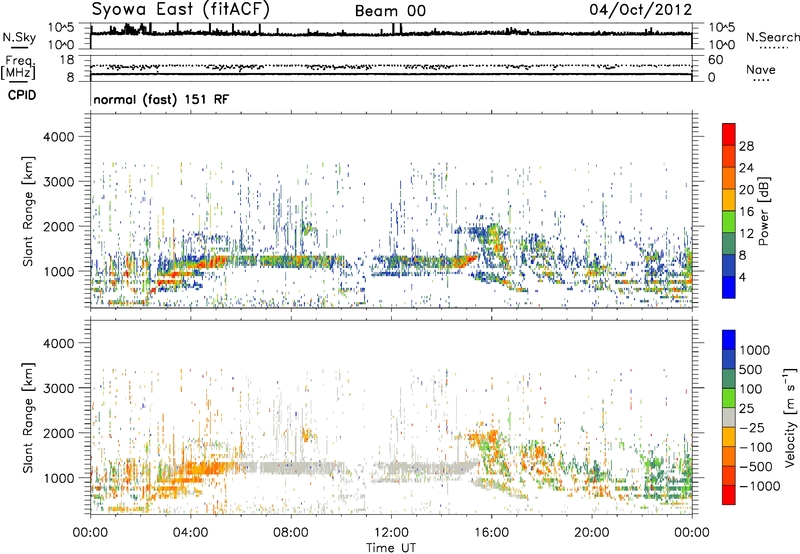This screenshot has height=554, width=800.
Task: Select the "CPID" row label
Action: tap(22, 95)
